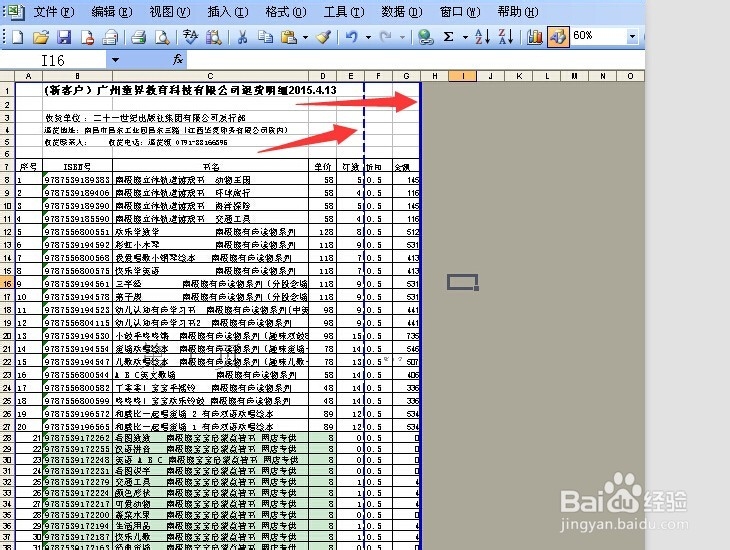The width and height of the screenshot is (730, 550).
Task: Select column header O
Action: (630, 76)
